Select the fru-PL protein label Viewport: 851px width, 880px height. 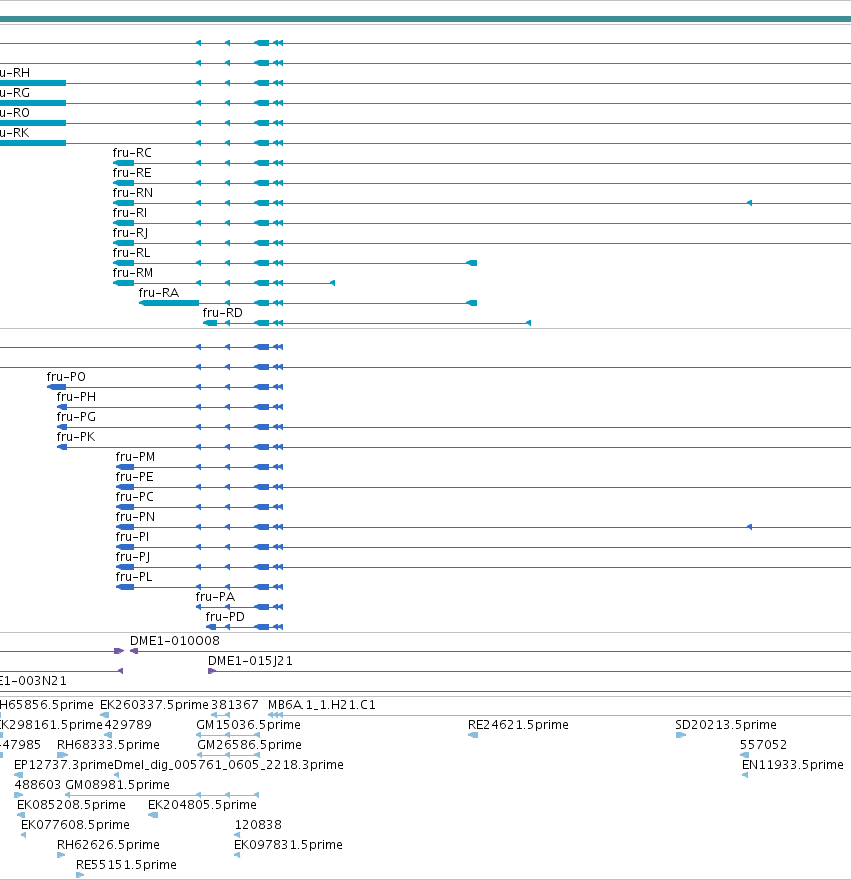pyautogui.click(x=134, y=577)
